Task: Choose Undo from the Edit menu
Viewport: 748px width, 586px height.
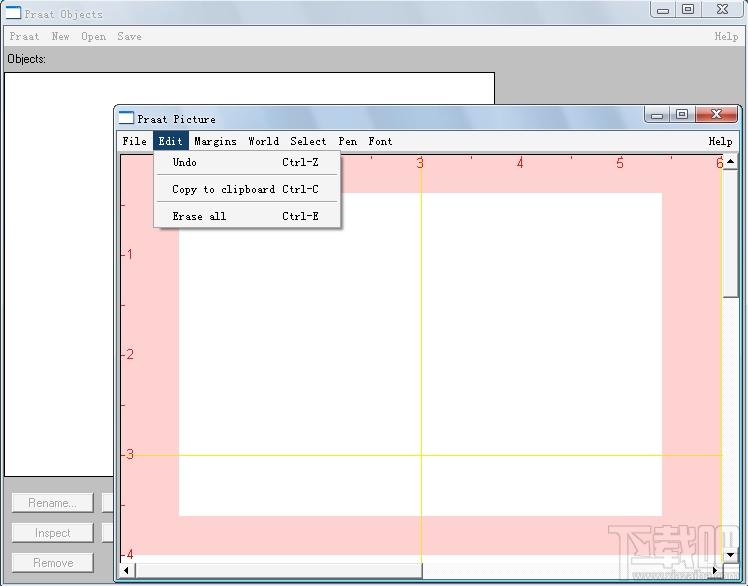Action: (x=247, y=162)
